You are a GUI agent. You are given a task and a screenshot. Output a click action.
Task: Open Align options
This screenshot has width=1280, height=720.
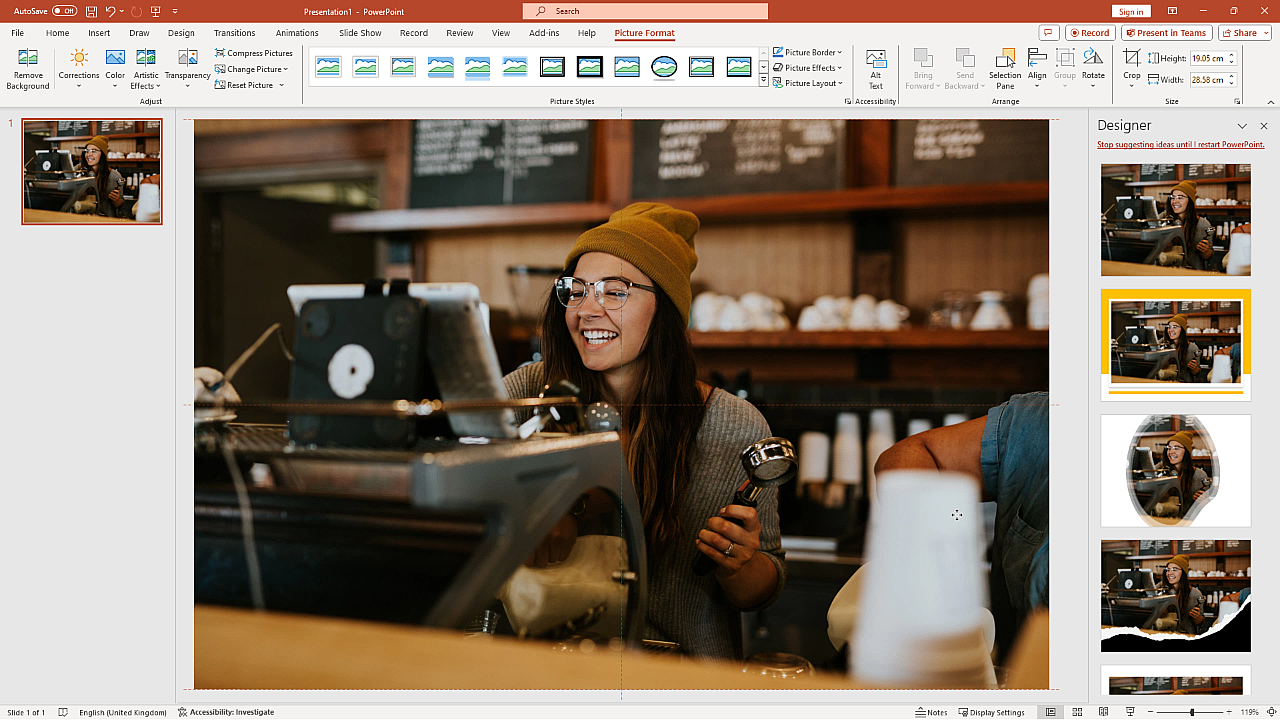click(1037, 69)
